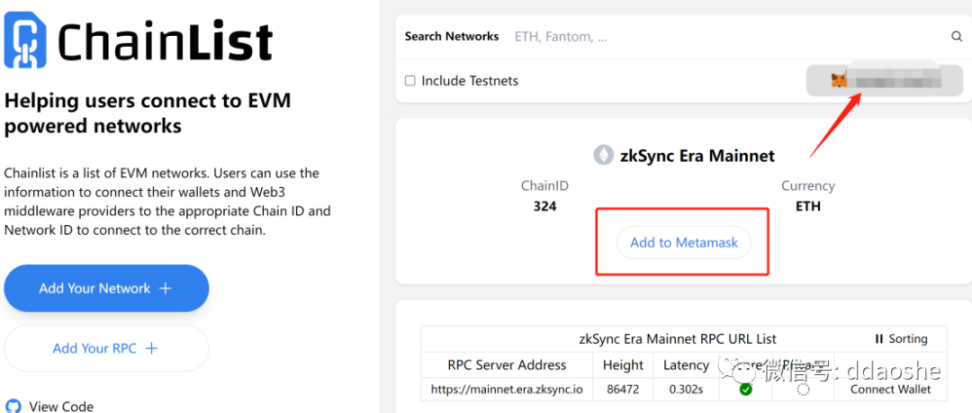The height and width of the screenshot is (413, 972).
Task: Click the zkSync Era network logo icon
Action: (x=603, y=155)
